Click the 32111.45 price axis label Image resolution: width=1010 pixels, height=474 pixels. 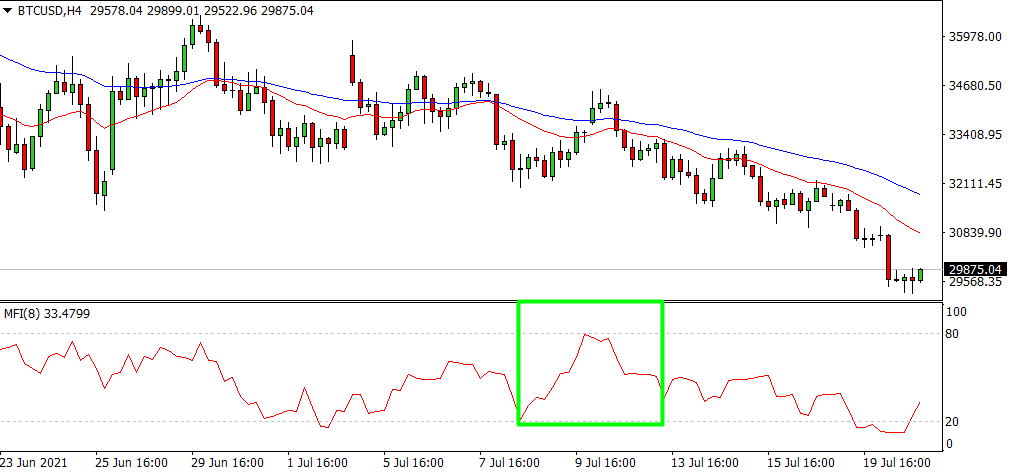(974, 184)
